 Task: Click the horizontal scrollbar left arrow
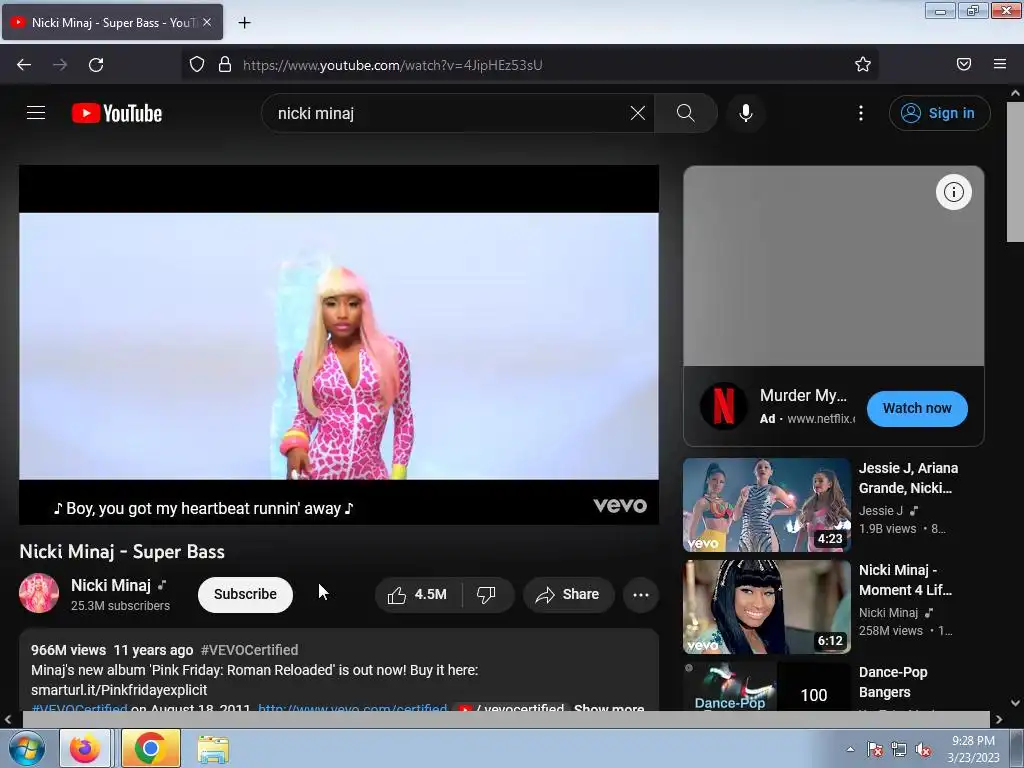click(8, 720)
